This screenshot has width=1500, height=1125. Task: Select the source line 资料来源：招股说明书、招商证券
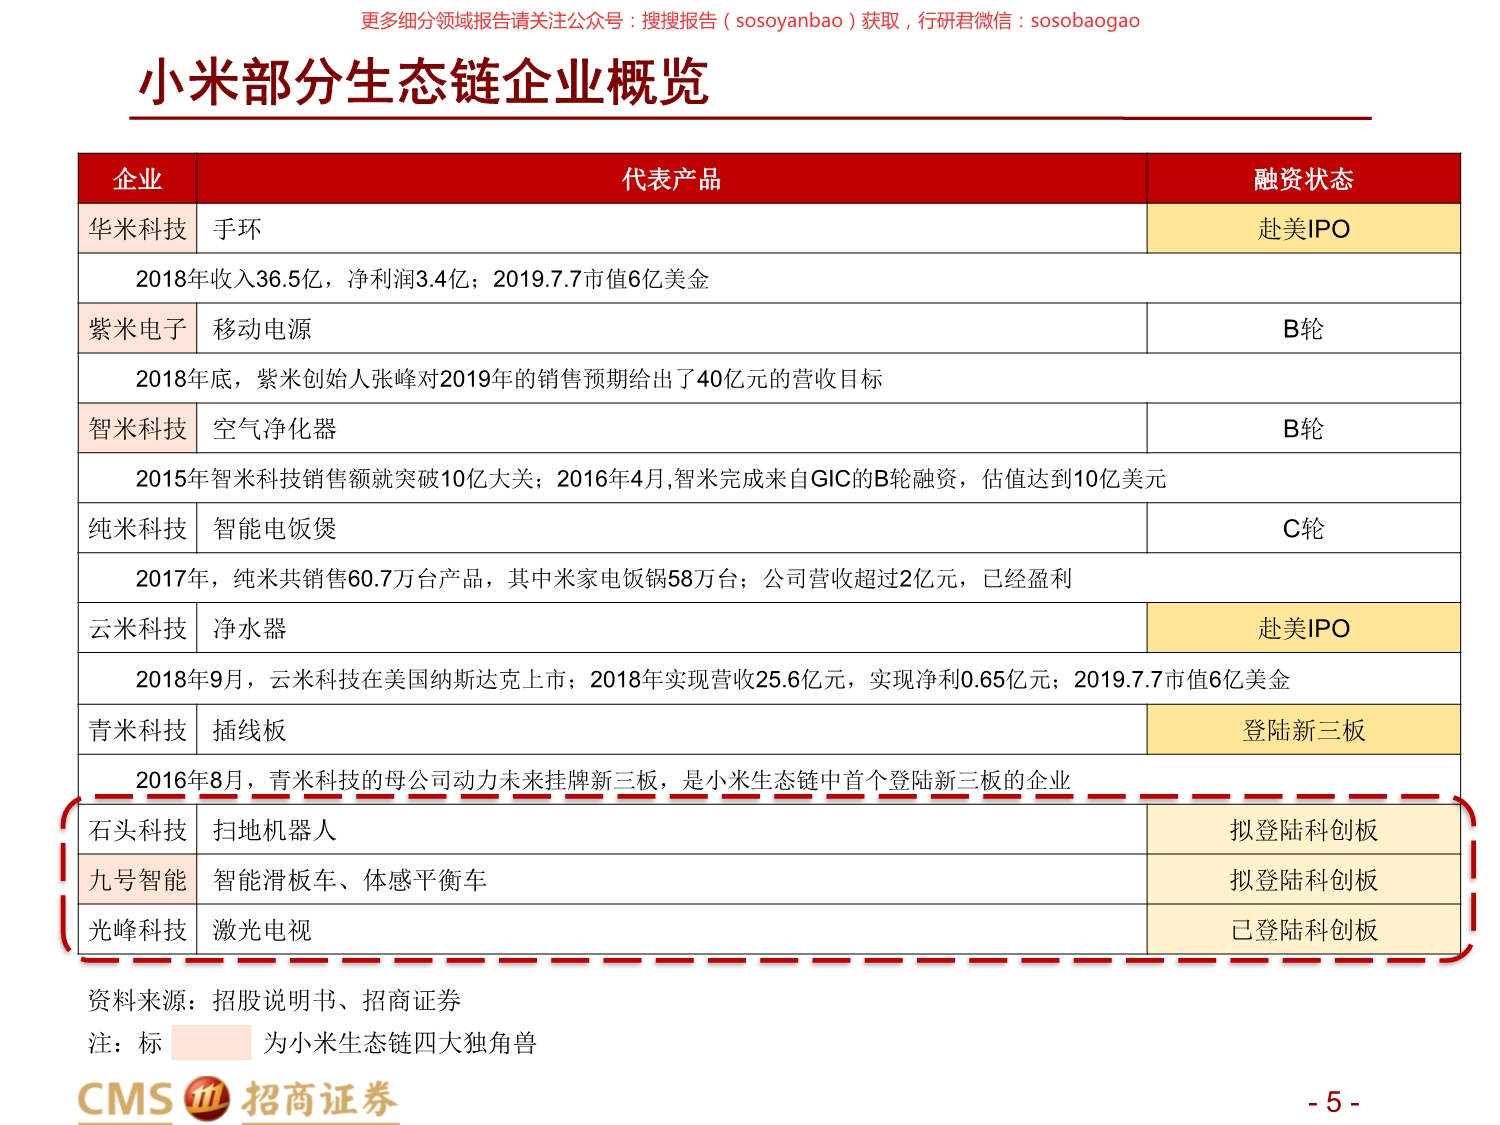click(x=275, y=1000)
